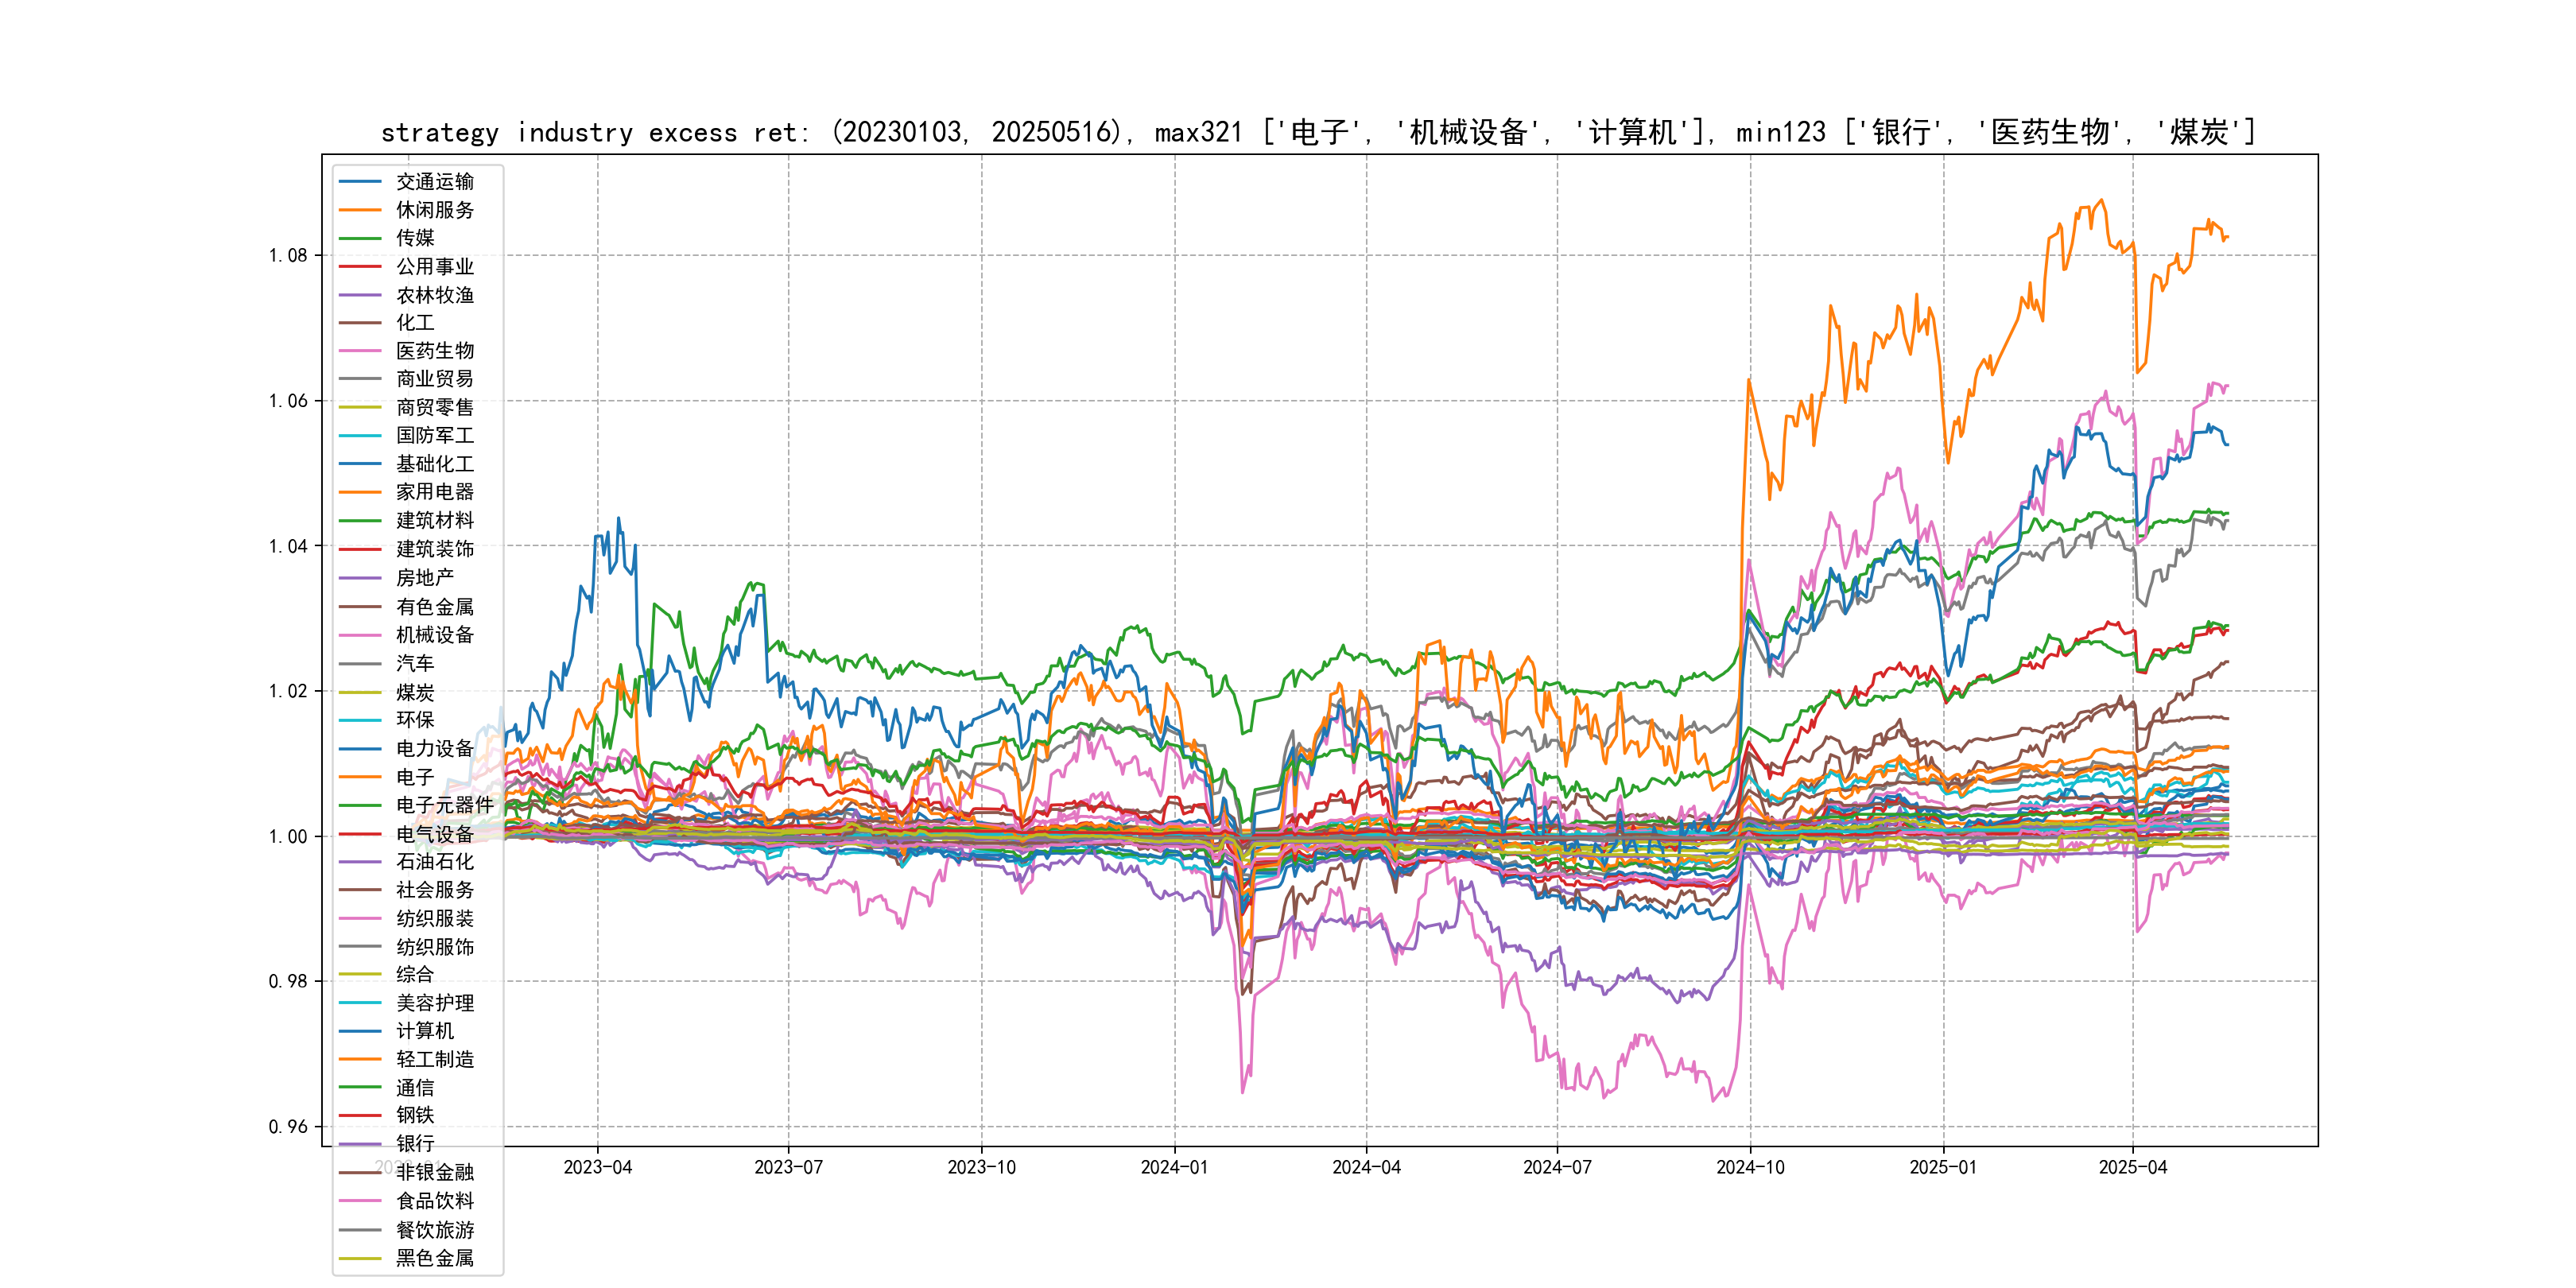This screenshot has width=2576, height=1288.
Task: Click the 机械设备 legend label
Action: click(434, 635)
